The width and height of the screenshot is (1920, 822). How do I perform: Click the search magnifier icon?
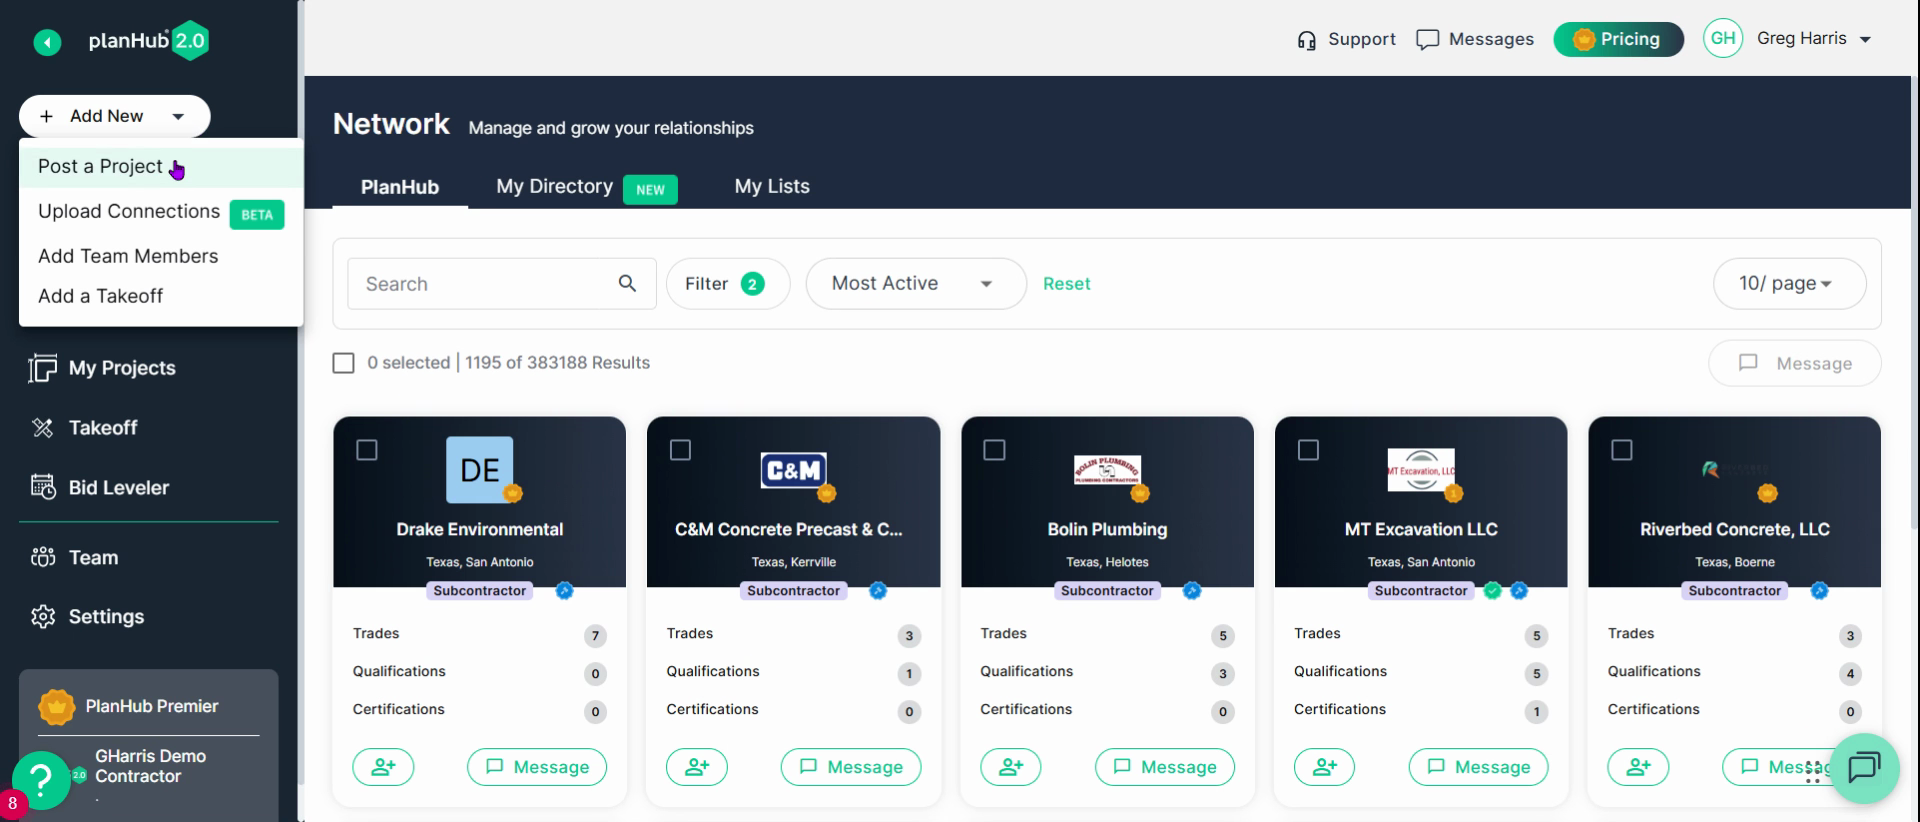[x=627, y=283]
